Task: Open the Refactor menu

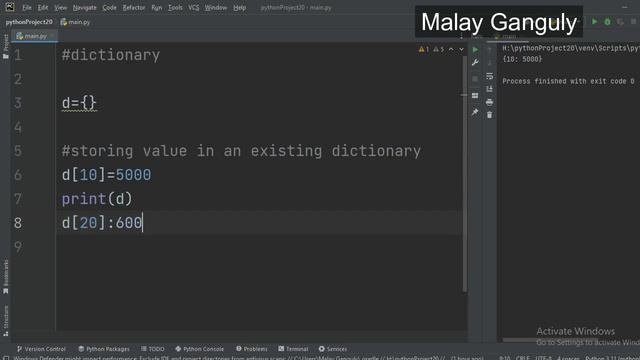Action: pyautogui.click(x=134, y=7)
